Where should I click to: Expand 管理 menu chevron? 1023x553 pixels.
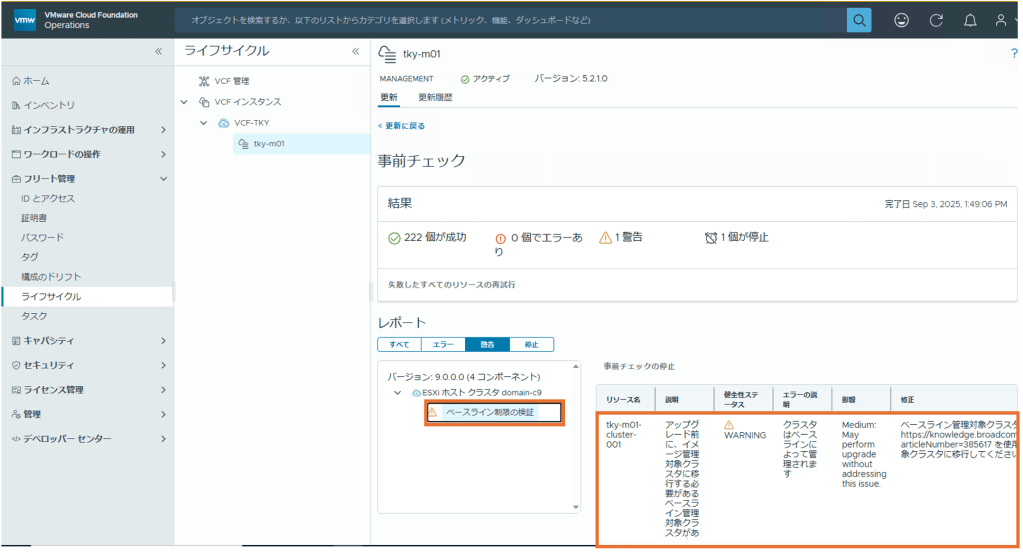(x=163, y=414)
